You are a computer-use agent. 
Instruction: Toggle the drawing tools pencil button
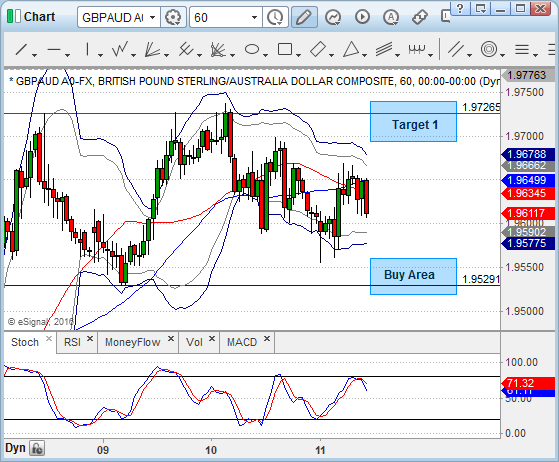pyautogui.click(x=304, y=17)
